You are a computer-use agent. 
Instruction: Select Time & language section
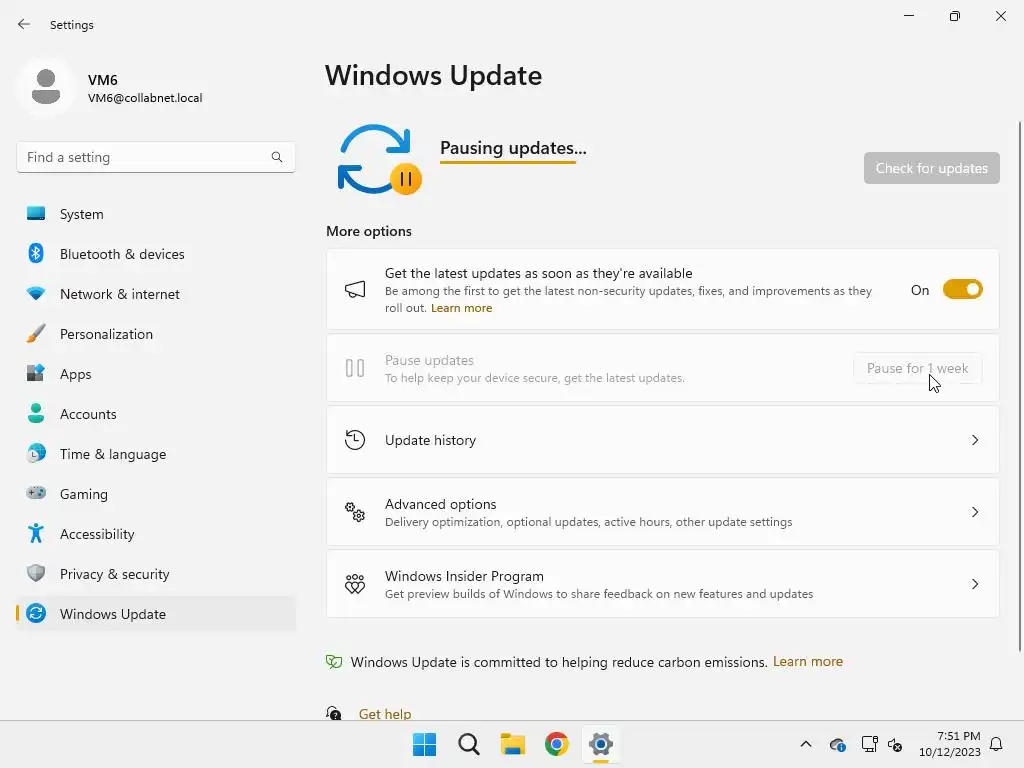click(x=155, y=453)
